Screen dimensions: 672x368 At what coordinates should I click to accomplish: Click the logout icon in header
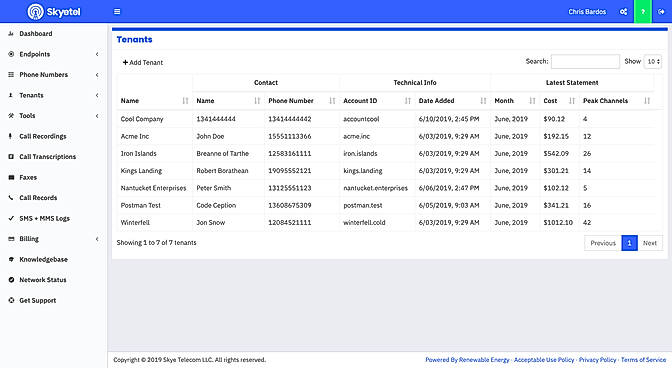coord(661,12)
